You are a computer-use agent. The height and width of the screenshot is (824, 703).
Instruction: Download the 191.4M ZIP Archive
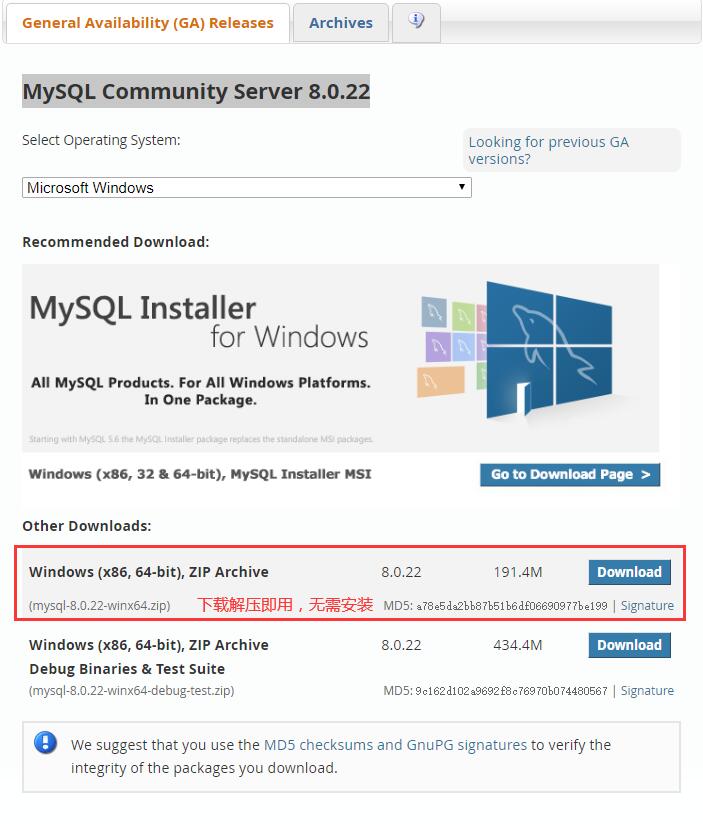point(629,572)
